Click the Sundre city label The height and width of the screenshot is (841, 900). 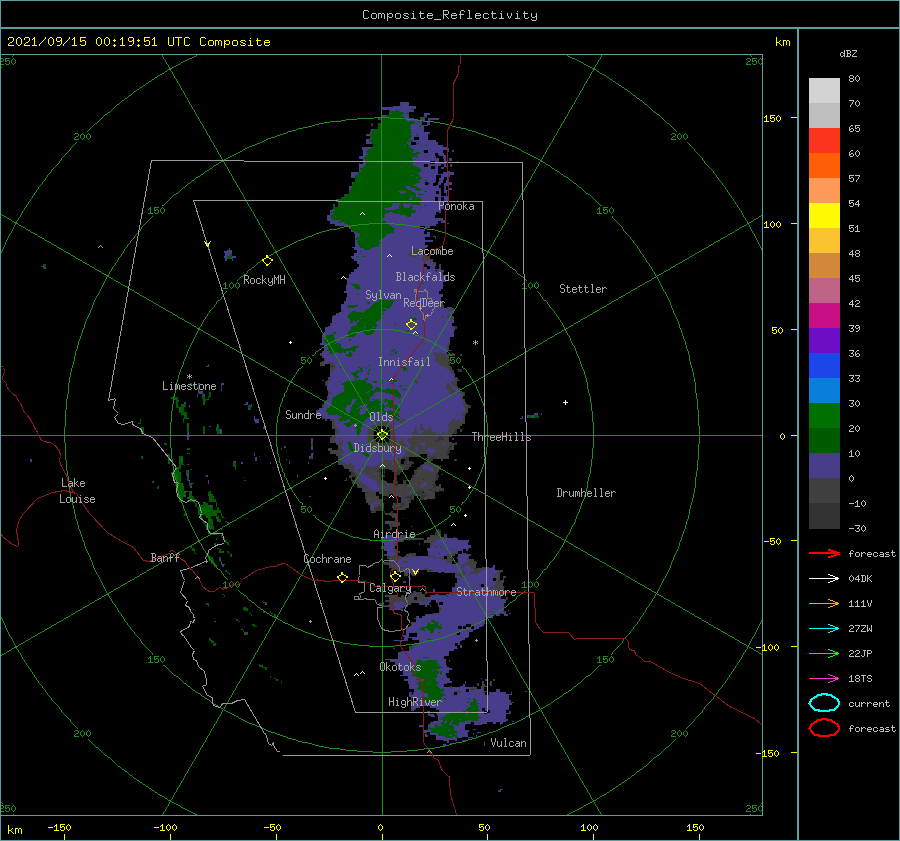click(x=303, y=414)
